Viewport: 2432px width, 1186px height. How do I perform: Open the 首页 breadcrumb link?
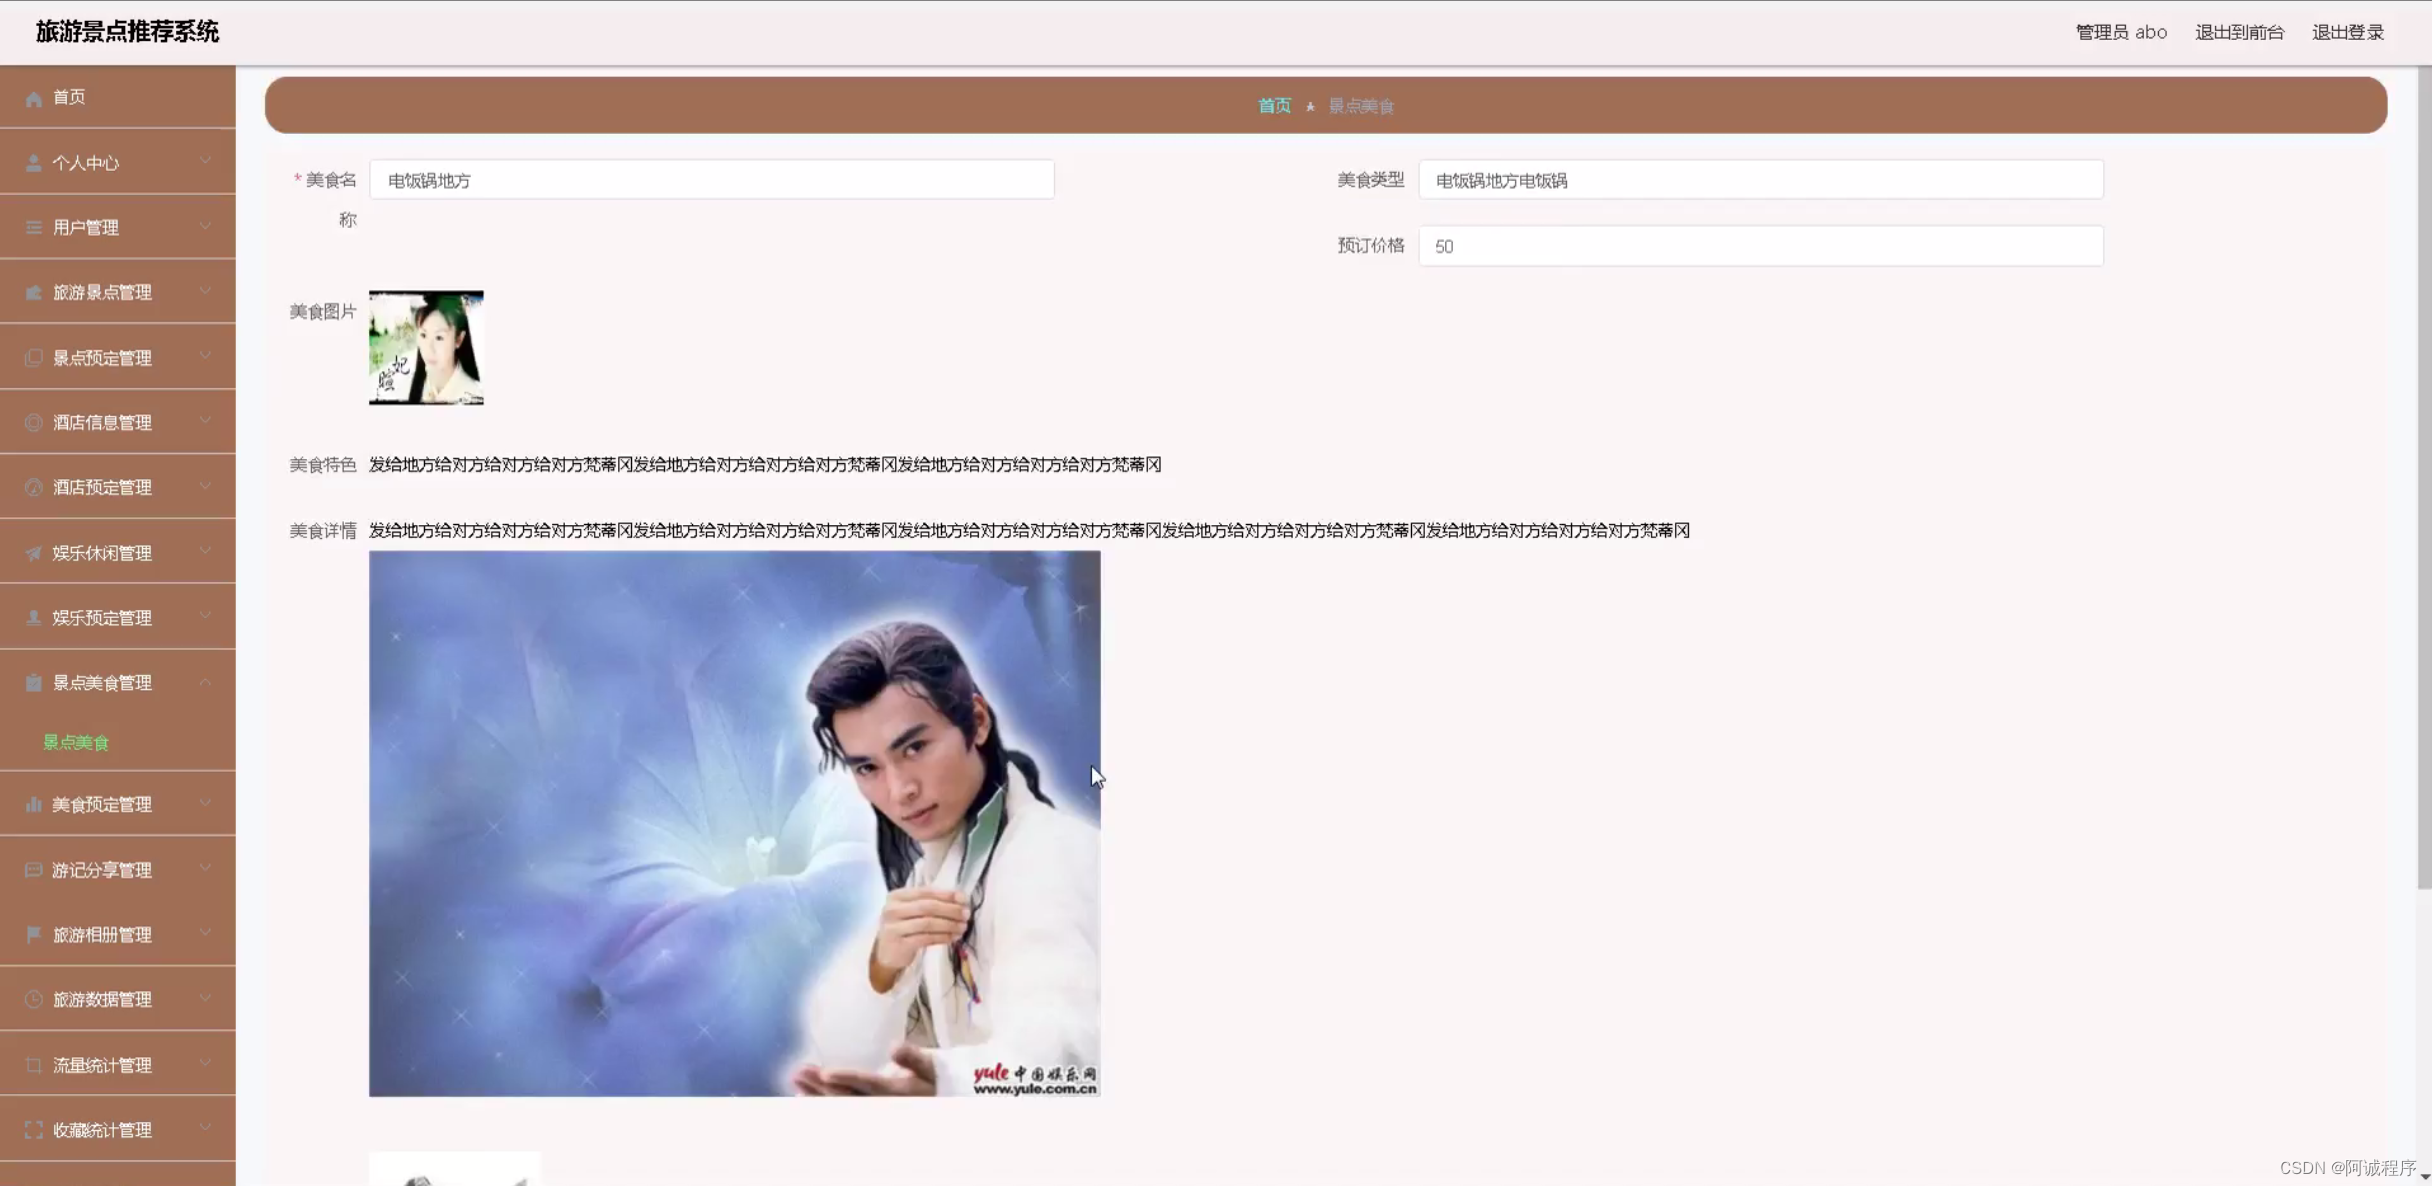click(x=1274, y=105)
